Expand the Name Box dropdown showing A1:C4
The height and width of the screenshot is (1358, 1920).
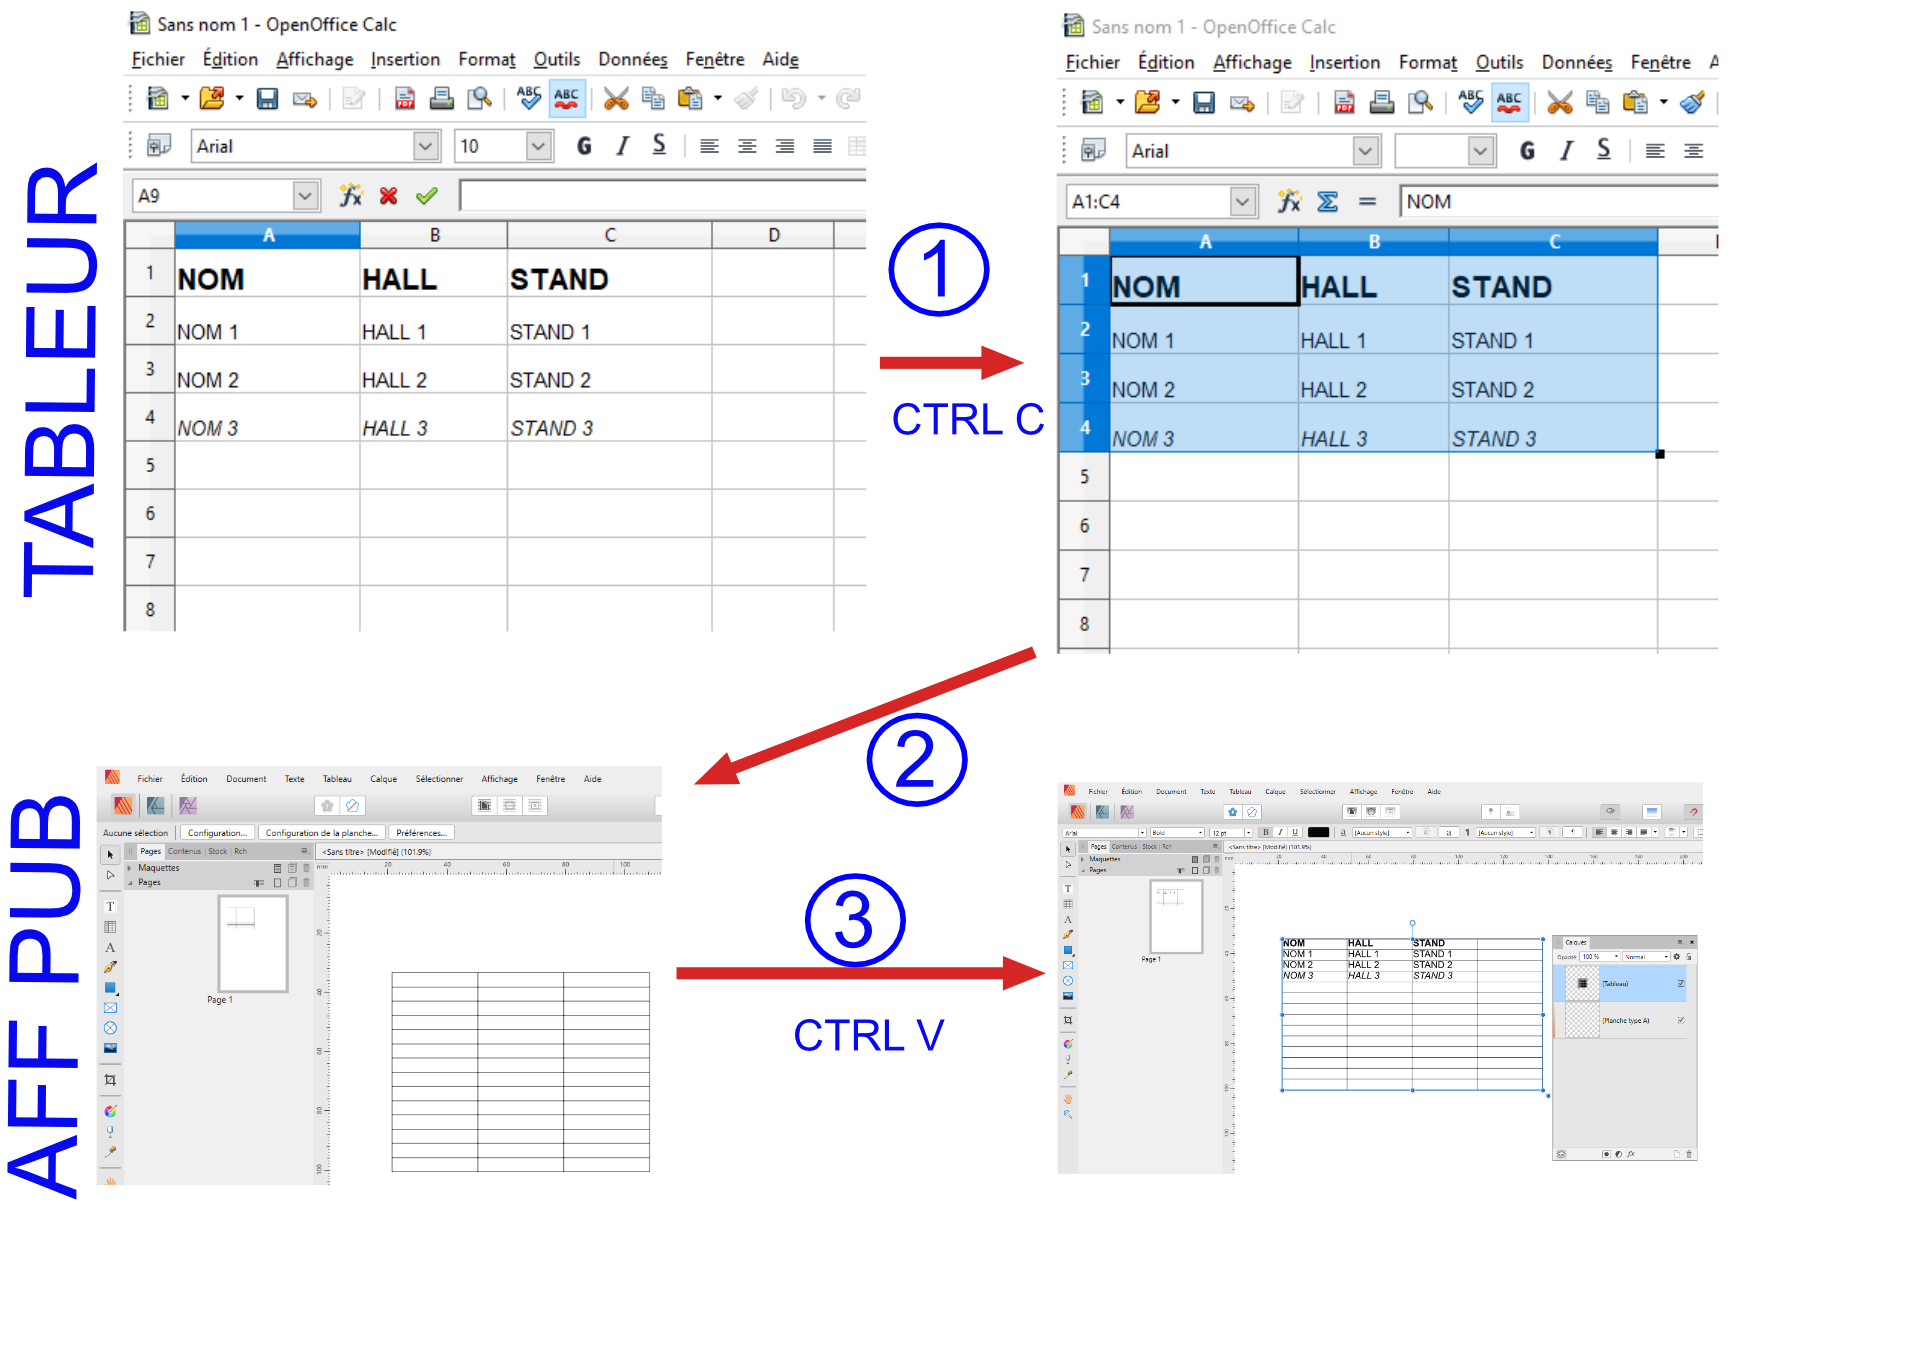1242,202
